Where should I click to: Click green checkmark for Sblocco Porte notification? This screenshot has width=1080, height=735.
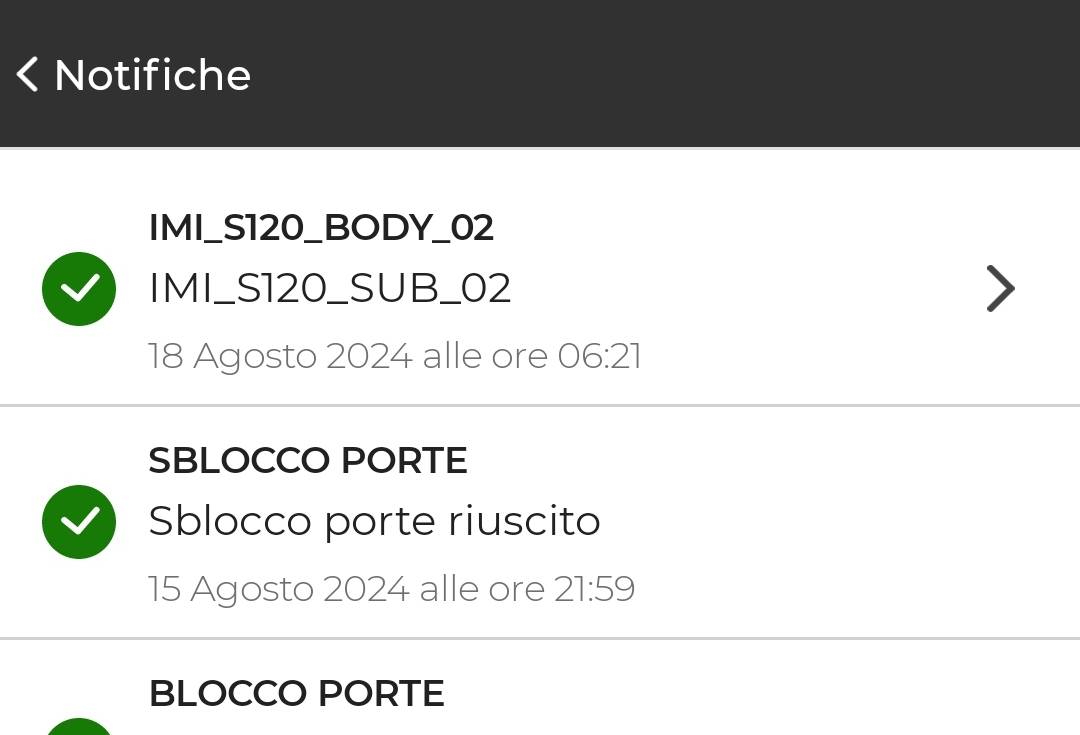(x=79, y=521)
